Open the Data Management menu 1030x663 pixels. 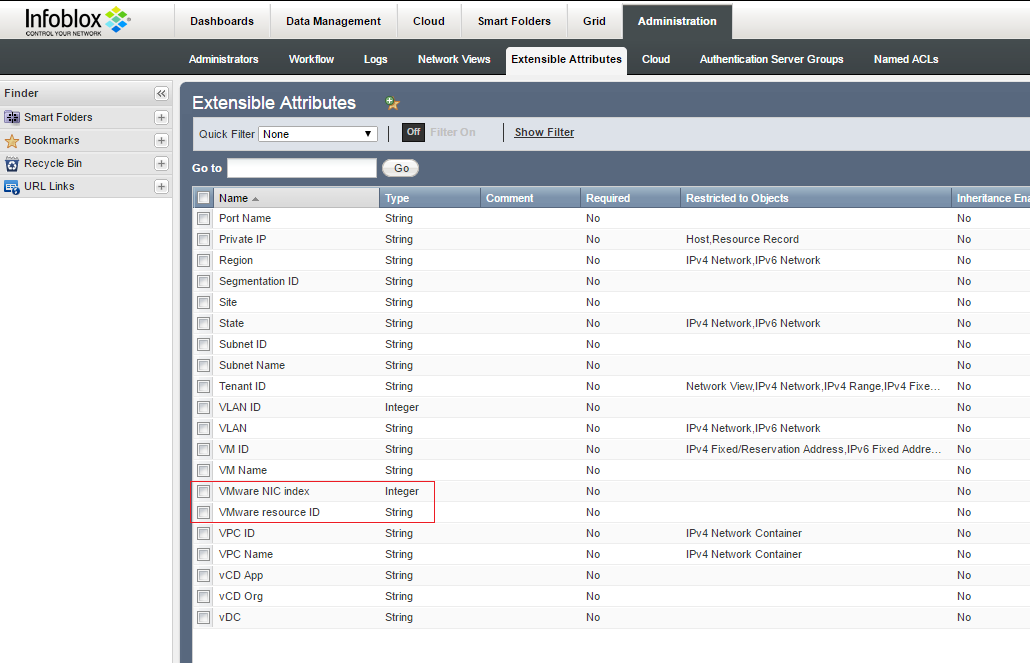tap(333, 21)
